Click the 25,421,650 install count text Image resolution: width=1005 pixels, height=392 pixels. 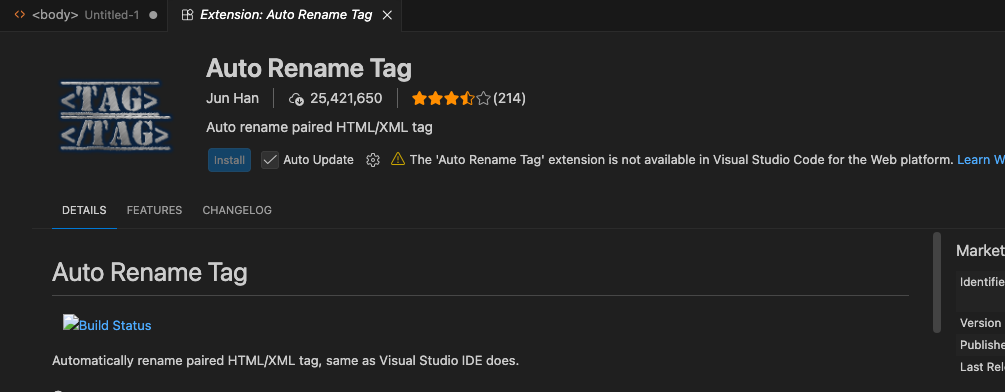pos(346,99)
